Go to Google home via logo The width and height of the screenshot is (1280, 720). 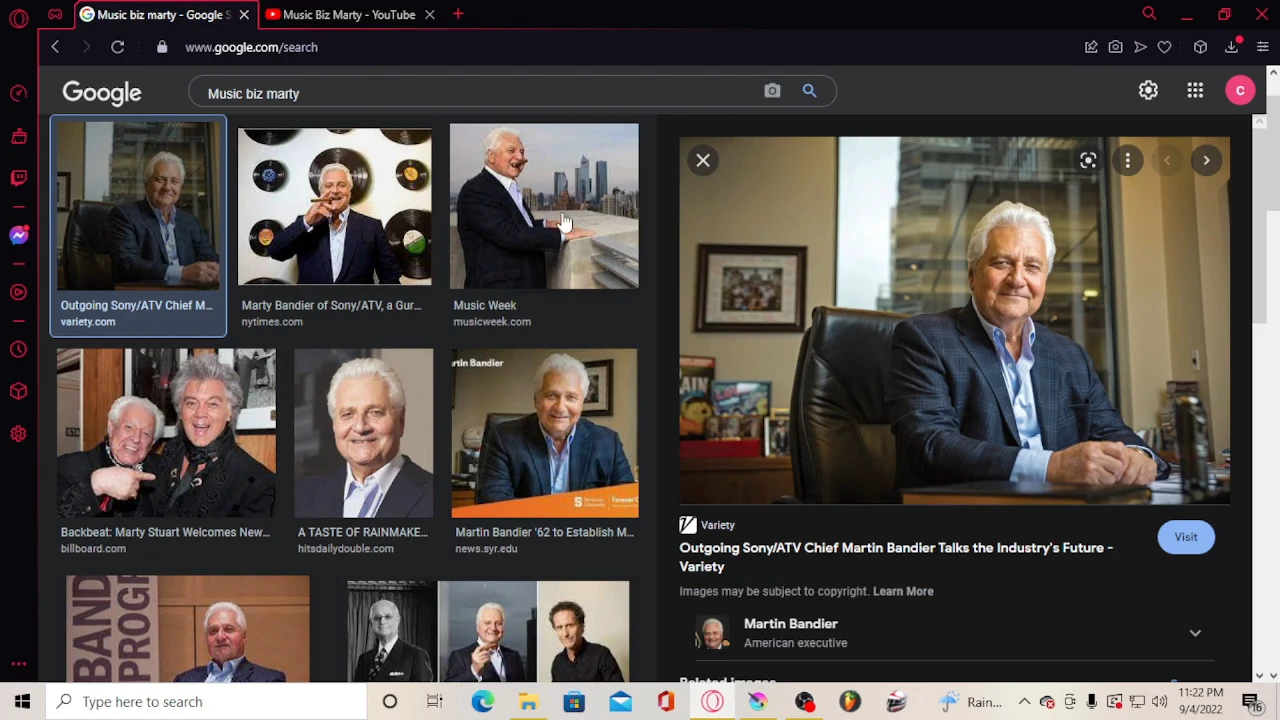point(102,93)
